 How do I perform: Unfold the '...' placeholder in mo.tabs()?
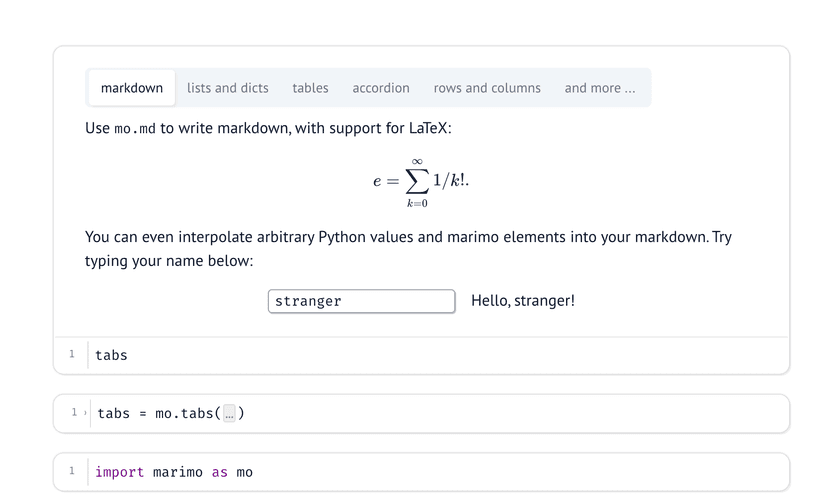(x=229, y=414)
